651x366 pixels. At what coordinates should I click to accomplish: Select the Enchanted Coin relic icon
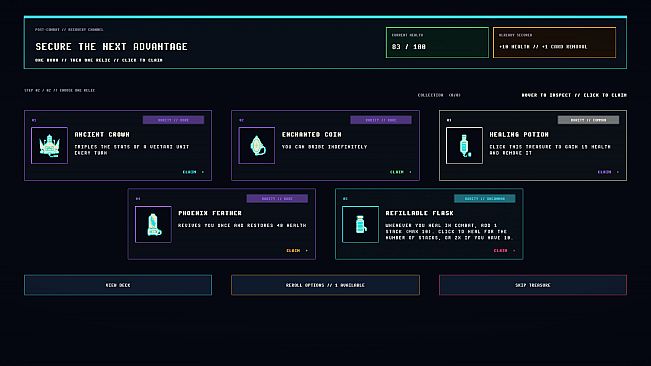pos(257,146)
